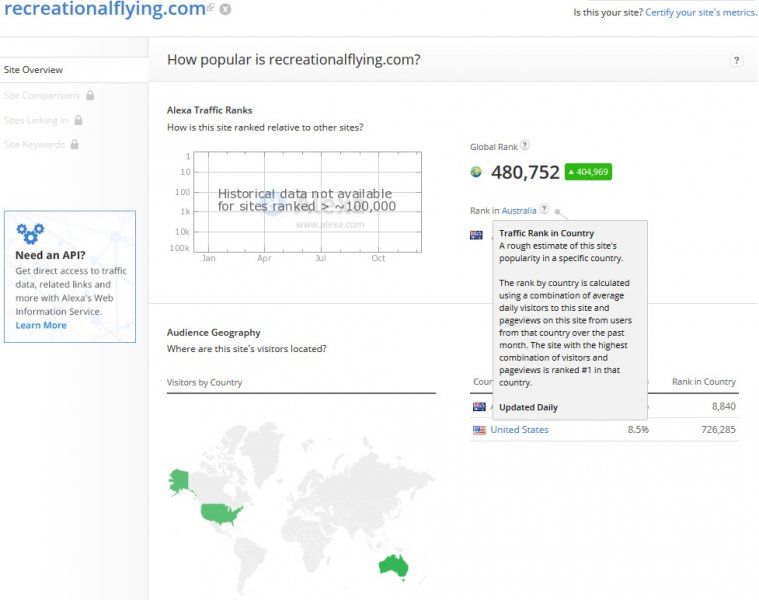759x600 pixels.
Task: Click the Traffic Rank in Country tooltip title
Action: coord(546,233)
